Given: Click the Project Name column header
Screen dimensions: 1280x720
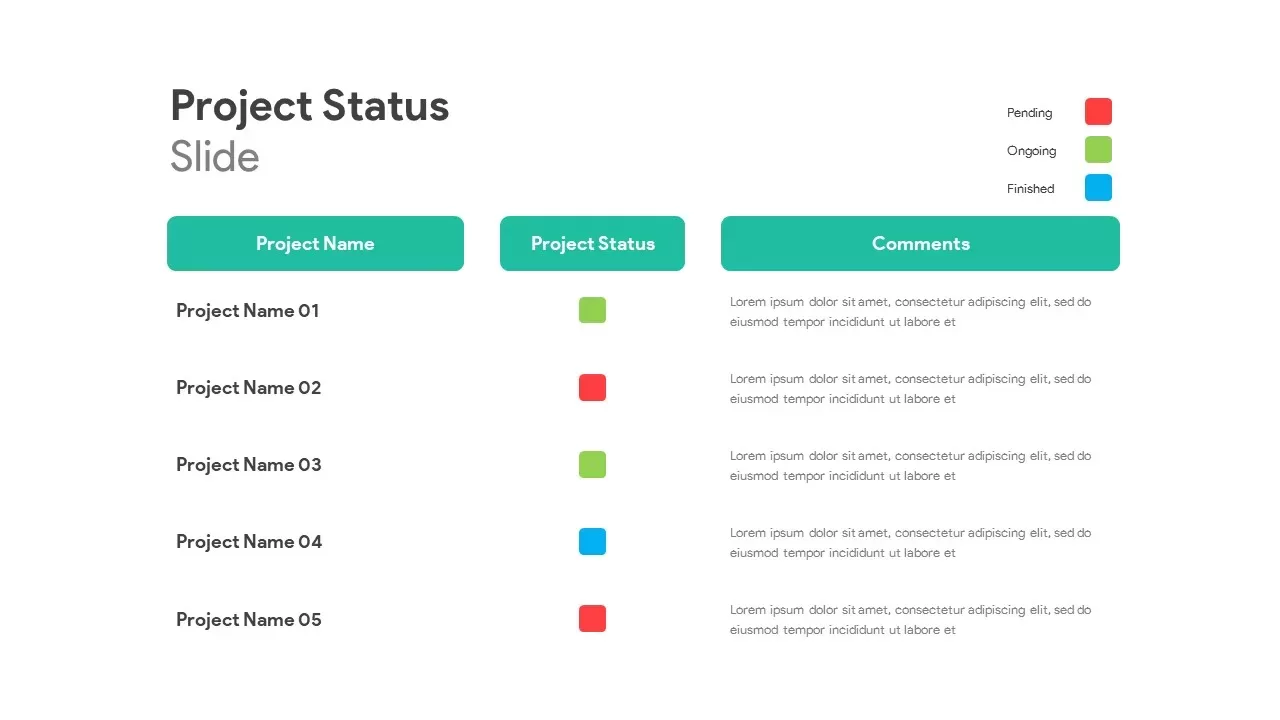Looking at the screenshot, I should point(315,244).
